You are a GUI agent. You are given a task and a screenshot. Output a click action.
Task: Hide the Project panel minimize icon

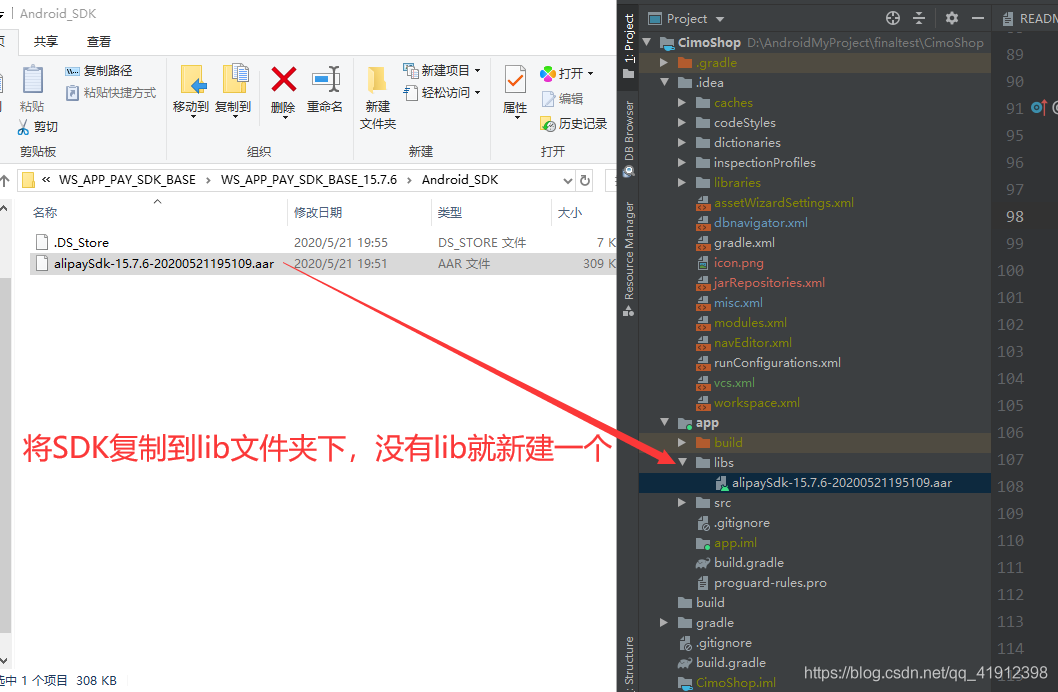[x=977, y=18]
